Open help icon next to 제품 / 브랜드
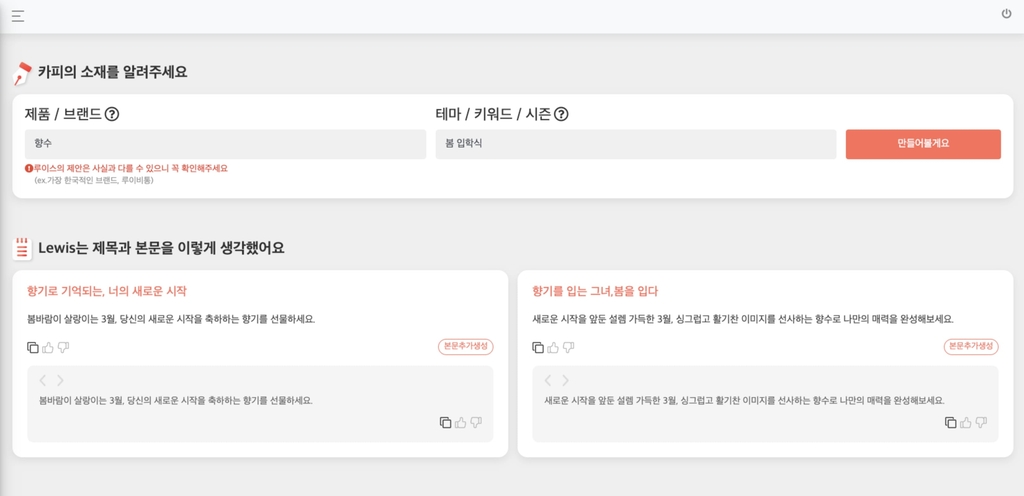The width and height of the screenshot is (1024, 496). [x=112, y=114]
